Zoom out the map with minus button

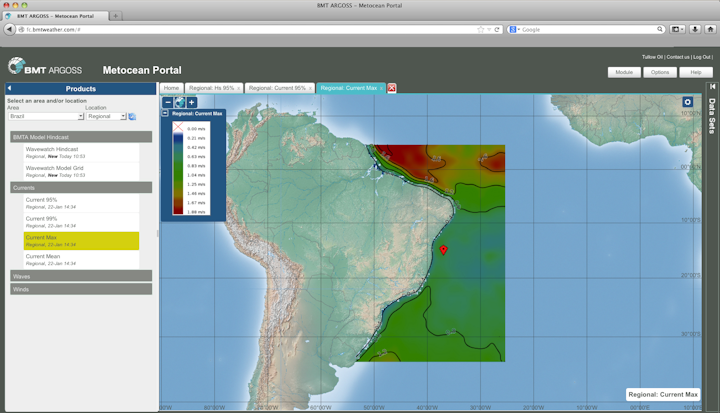(x=168, y=102)
